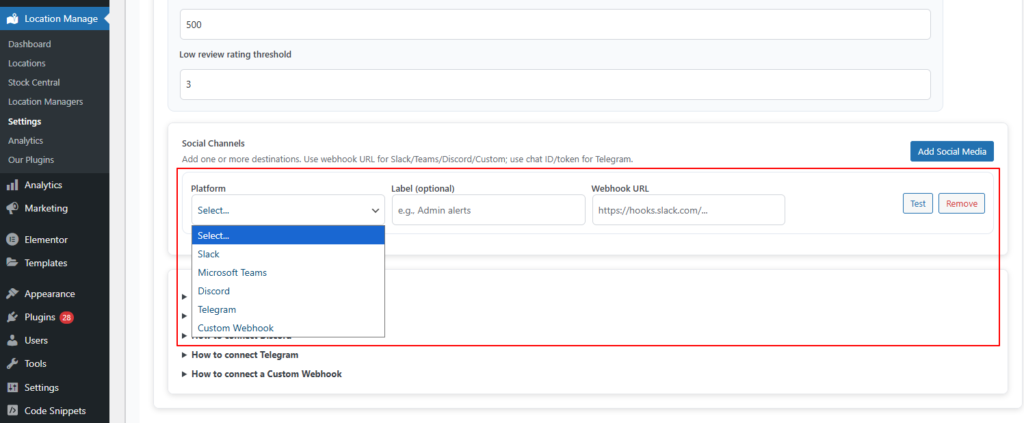
Task: Expand How to connect a Custom Webhook
Action: click(266, 374)
